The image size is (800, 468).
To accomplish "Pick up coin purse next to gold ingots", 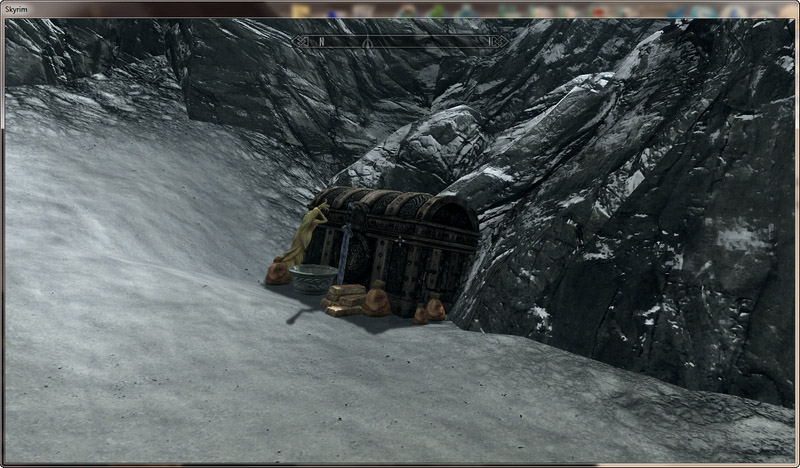I will point(377,299).
